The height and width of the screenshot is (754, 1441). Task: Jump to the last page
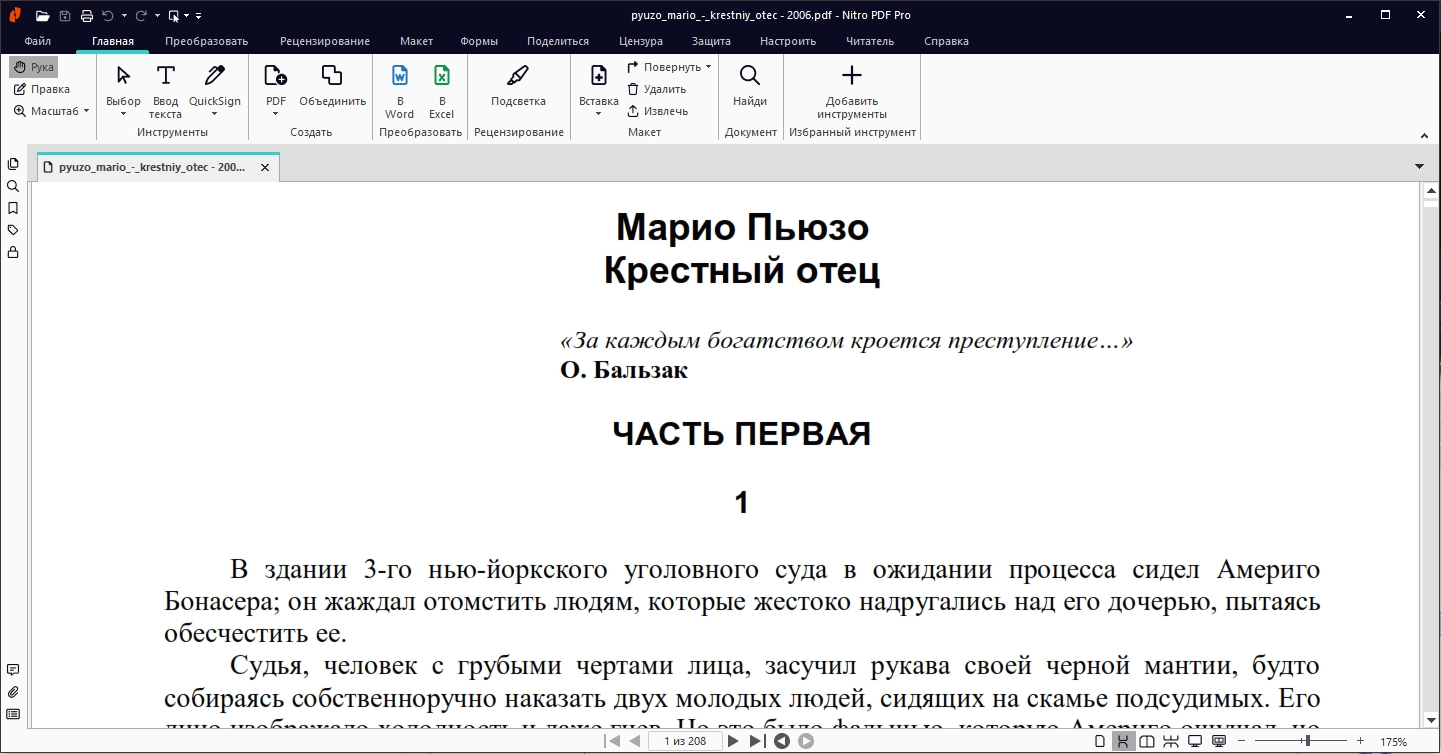pos(757,741)
